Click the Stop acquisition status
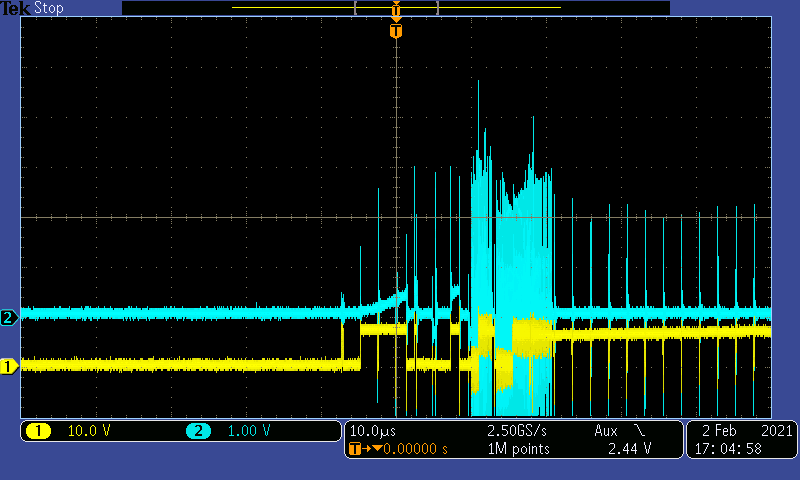This screenshot has height=480, width=800. (x=48, y=8)
